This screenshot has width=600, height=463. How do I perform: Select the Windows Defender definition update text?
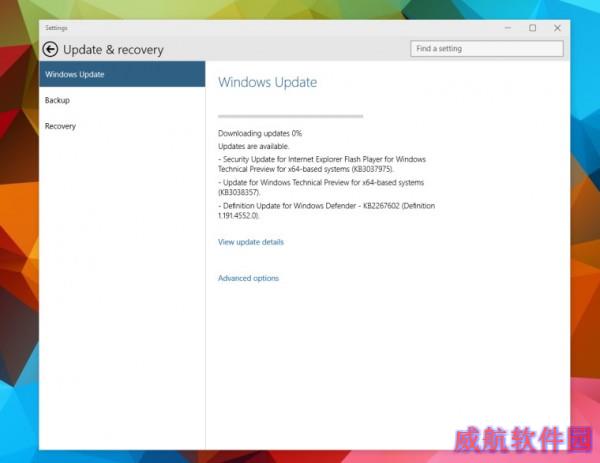(326, 210)
